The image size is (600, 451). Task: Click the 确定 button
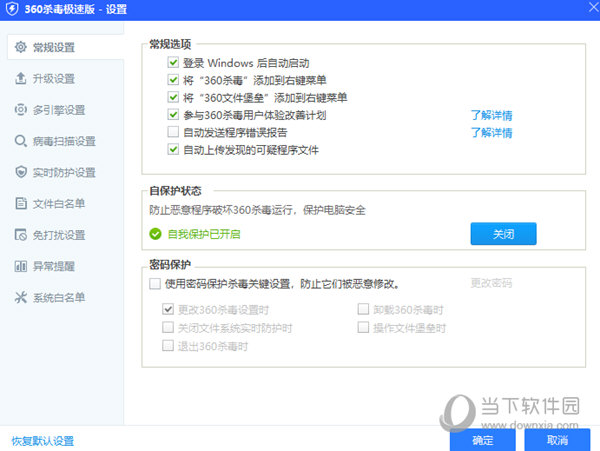point(482,440)
